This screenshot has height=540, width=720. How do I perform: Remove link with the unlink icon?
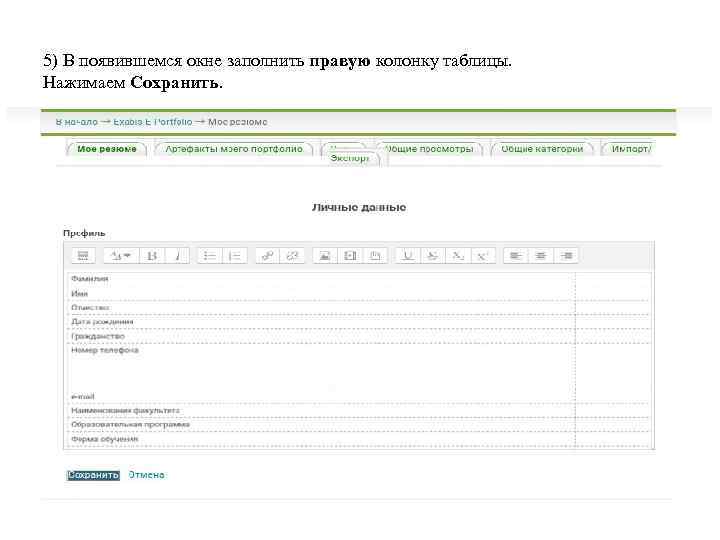click(292, 256)
